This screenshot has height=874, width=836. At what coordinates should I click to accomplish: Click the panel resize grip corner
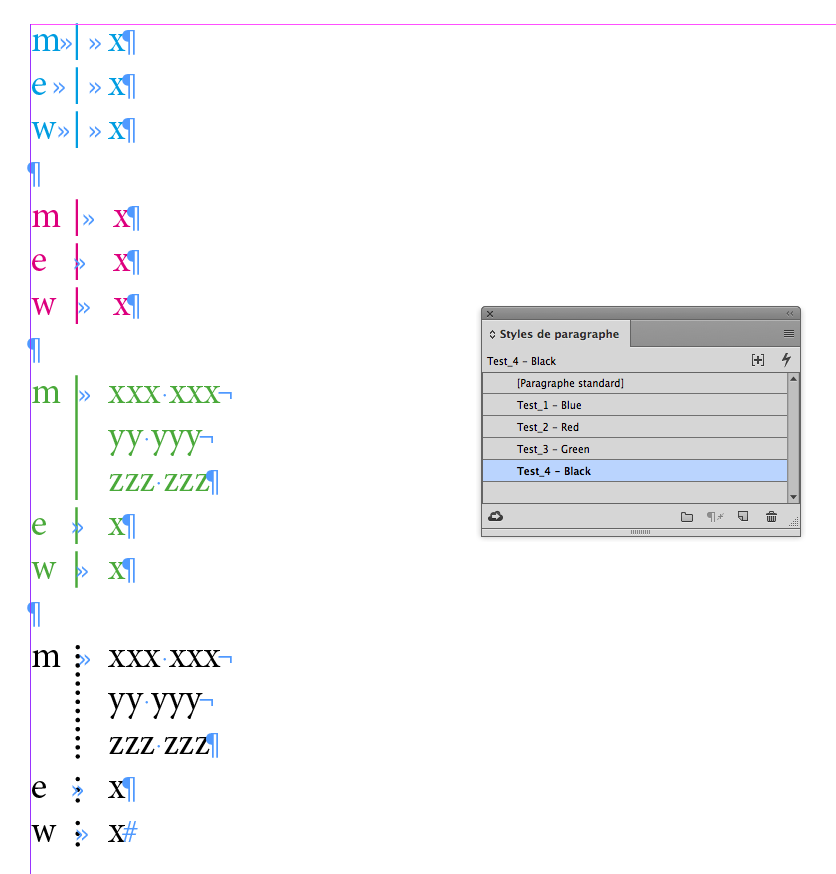tap(794, 522)
